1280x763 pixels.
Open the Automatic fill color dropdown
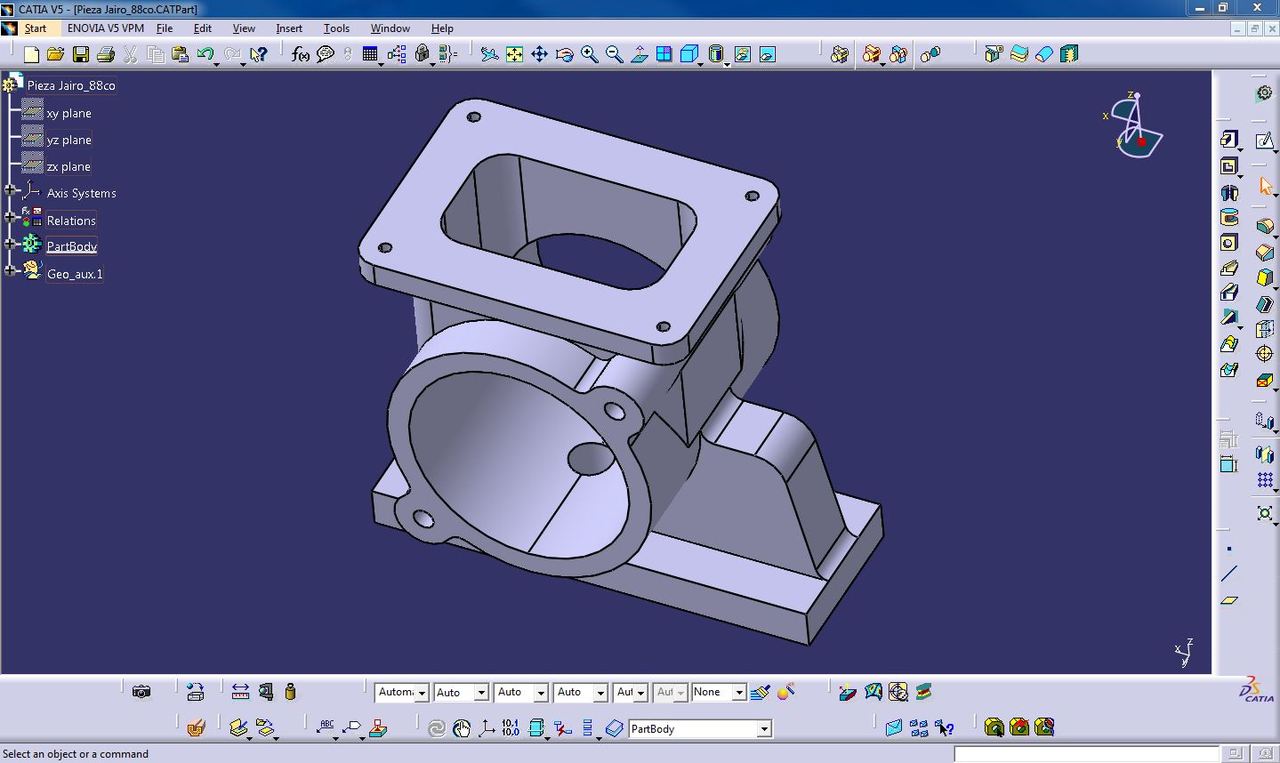(x=422, y=692)
